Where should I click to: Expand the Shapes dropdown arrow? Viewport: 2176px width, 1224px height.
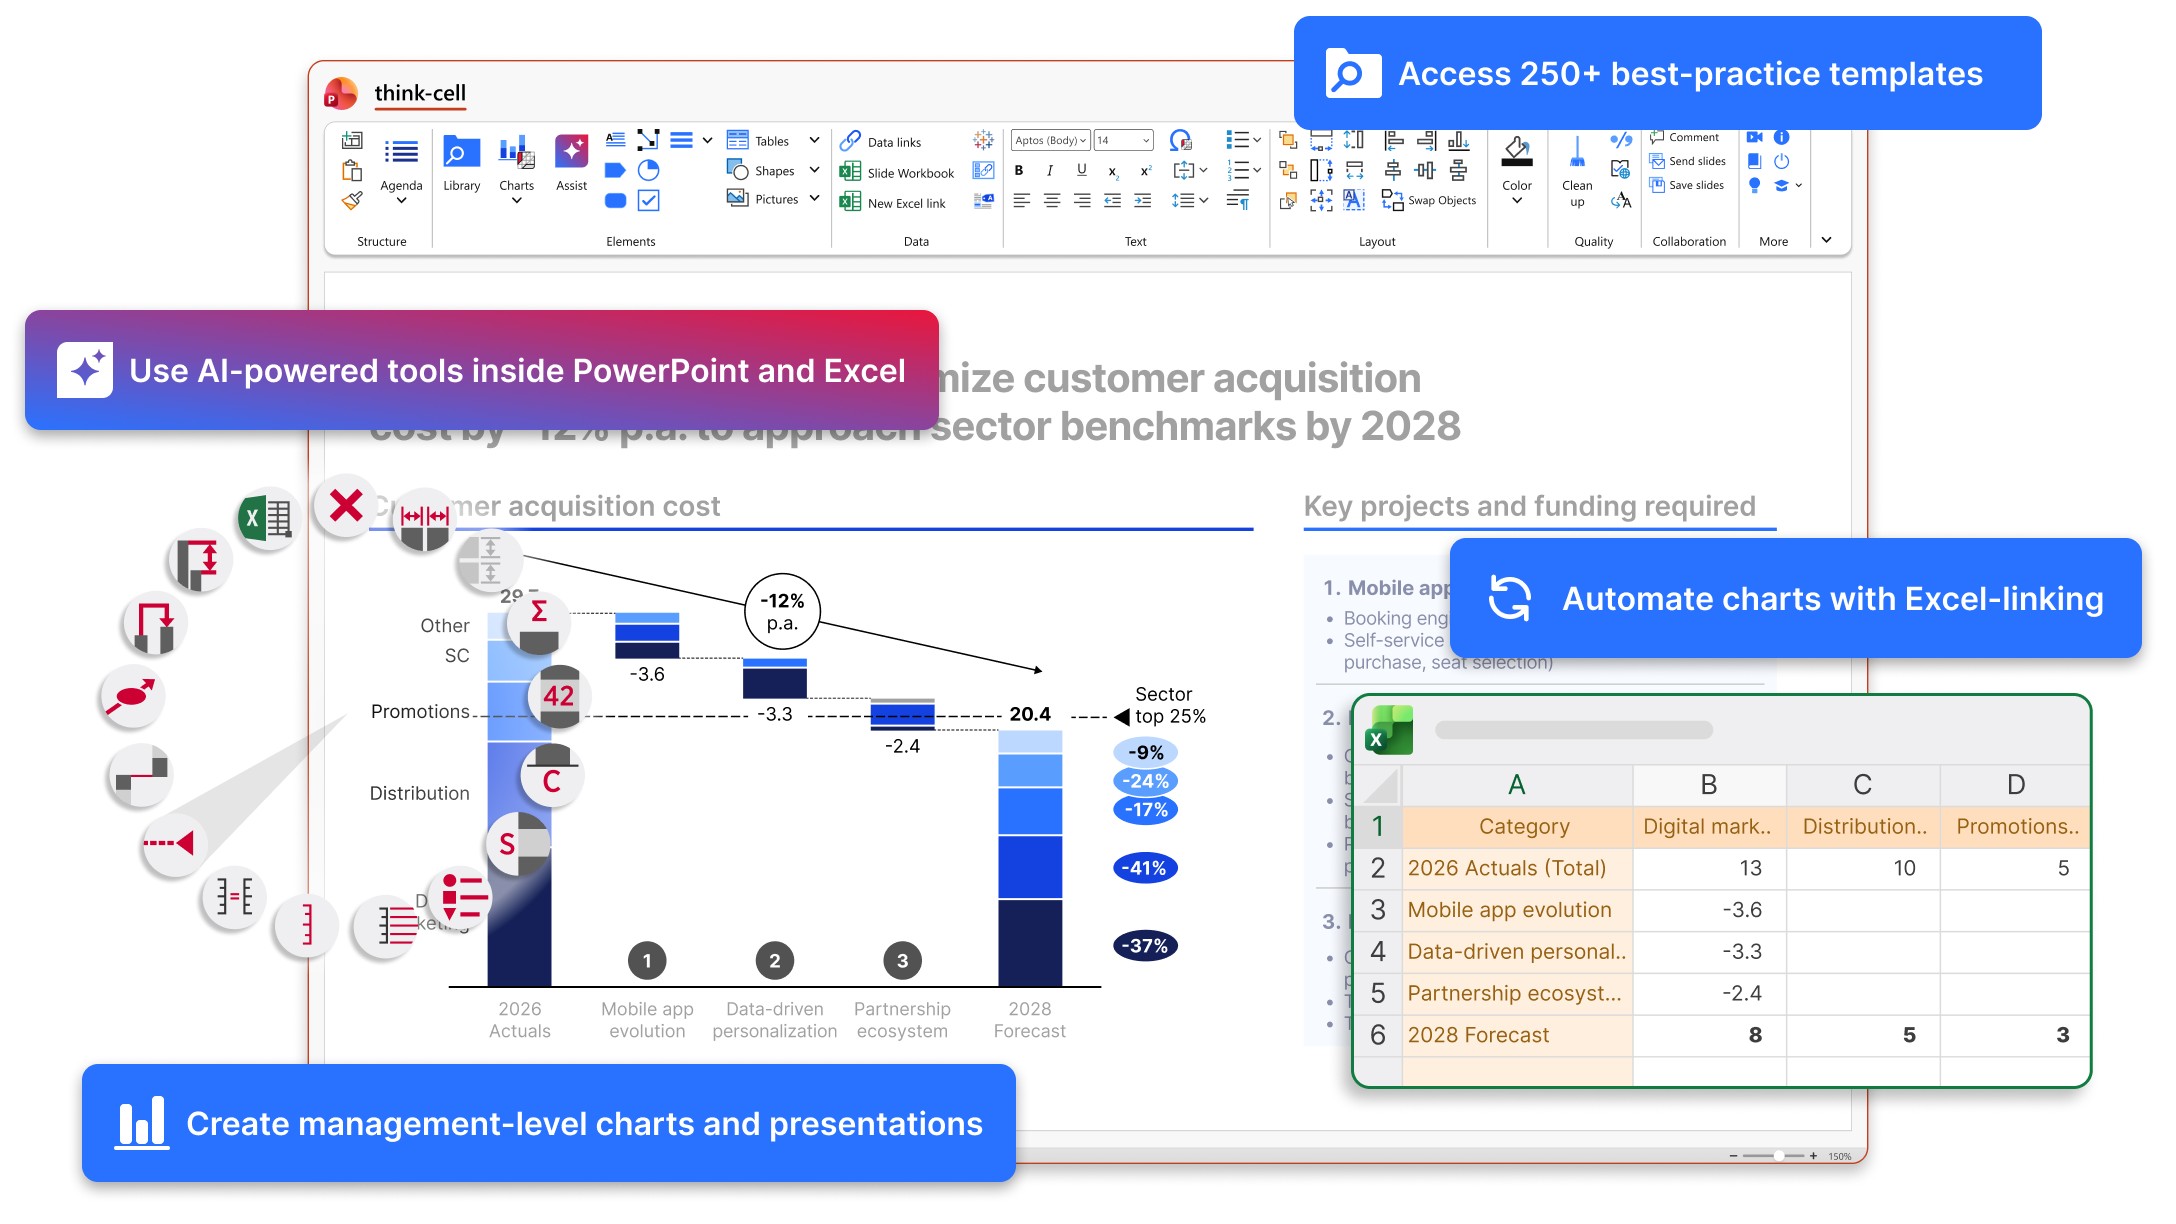pos(814,171)
